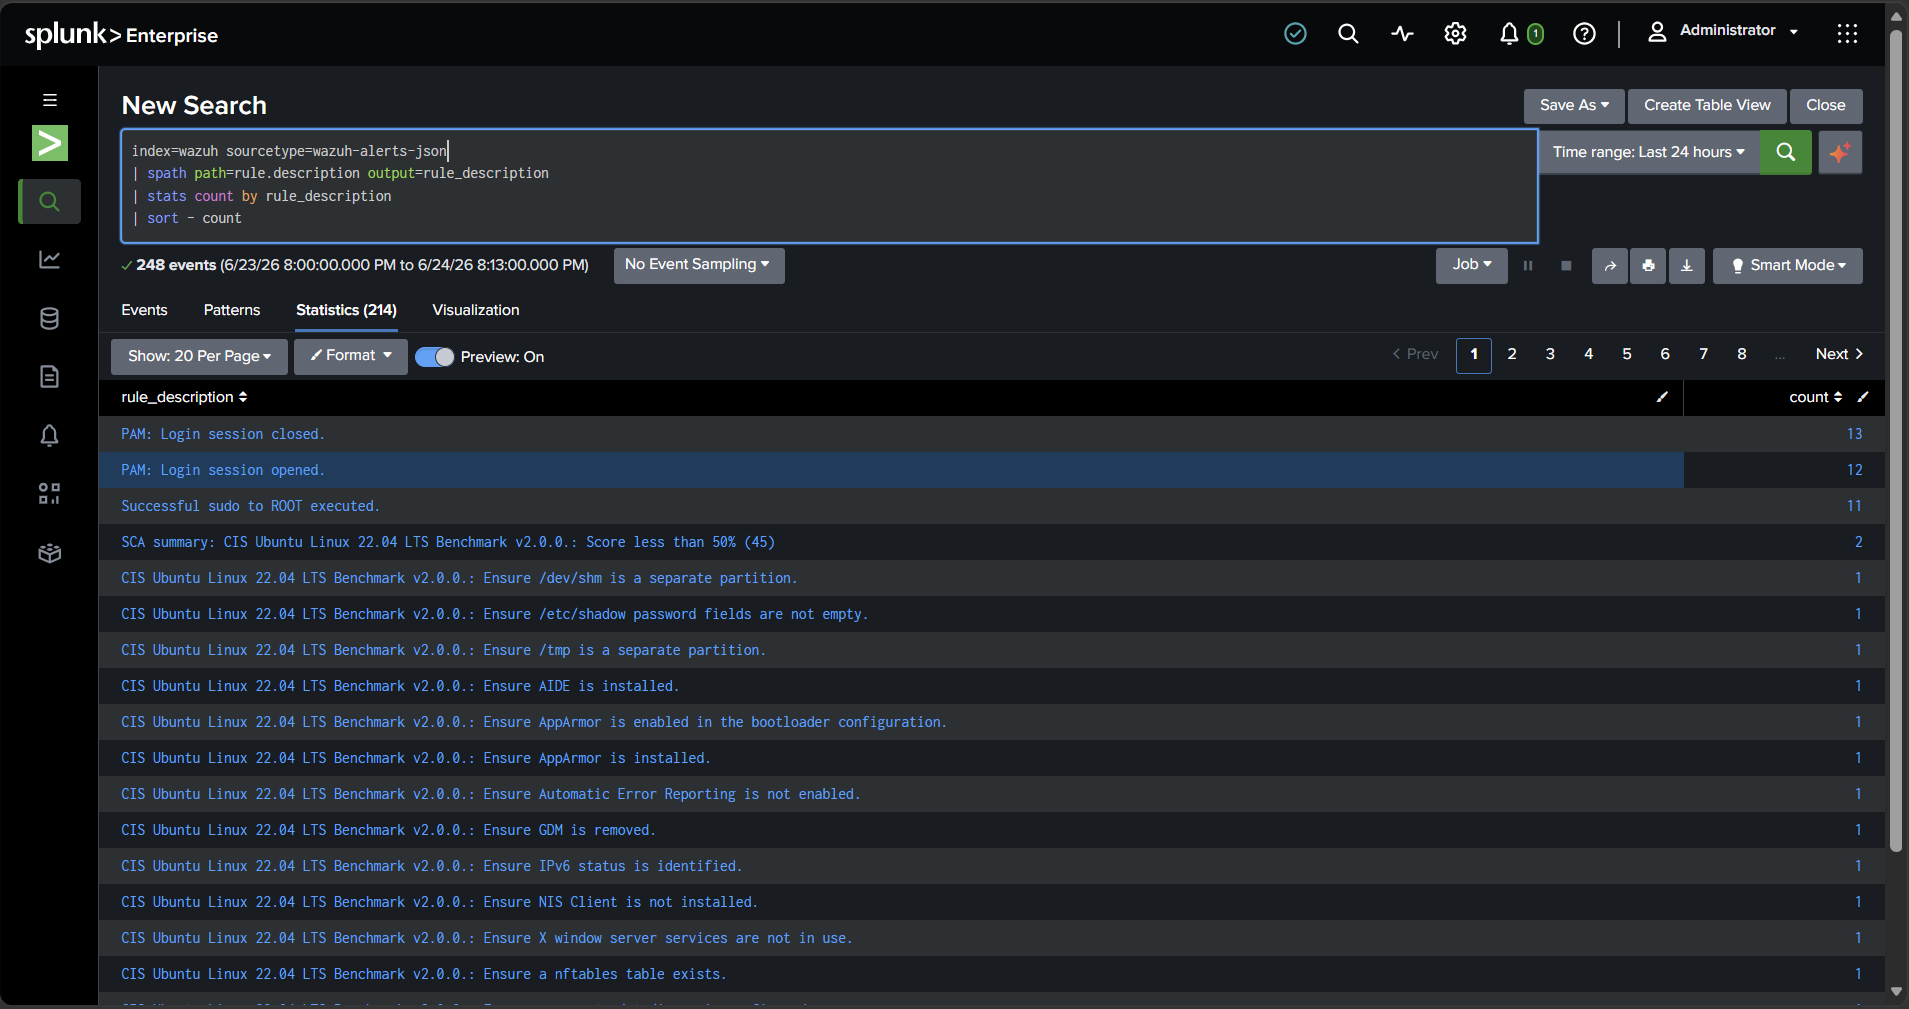Screen dimensions: 1909x1009
Task: Stop the search job
Action: tap(1566, 266)
